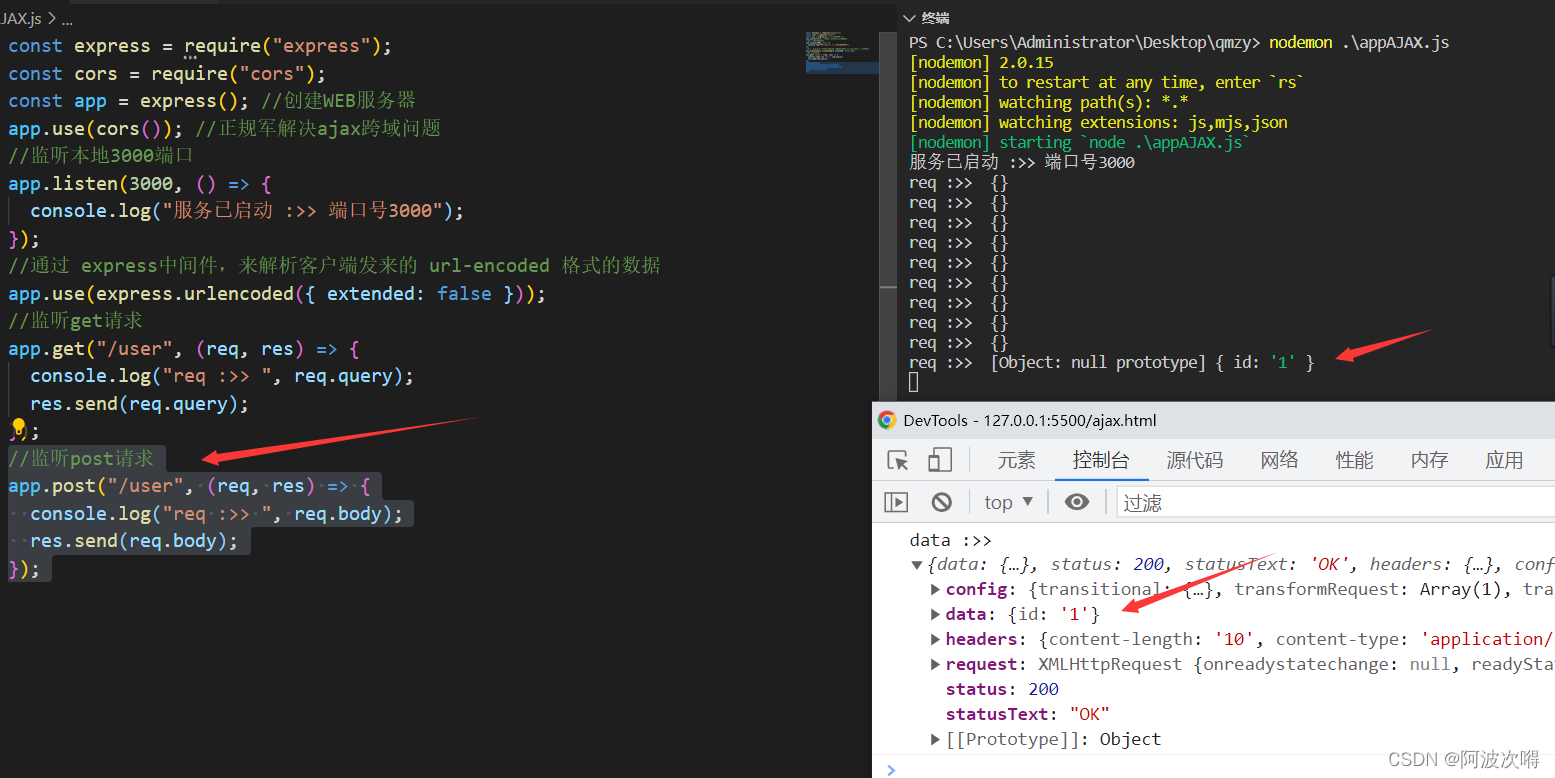Click the breadcrumb ellipsis after JAX.js
The height and width of the screenshot is (778, 1555).
67,18
